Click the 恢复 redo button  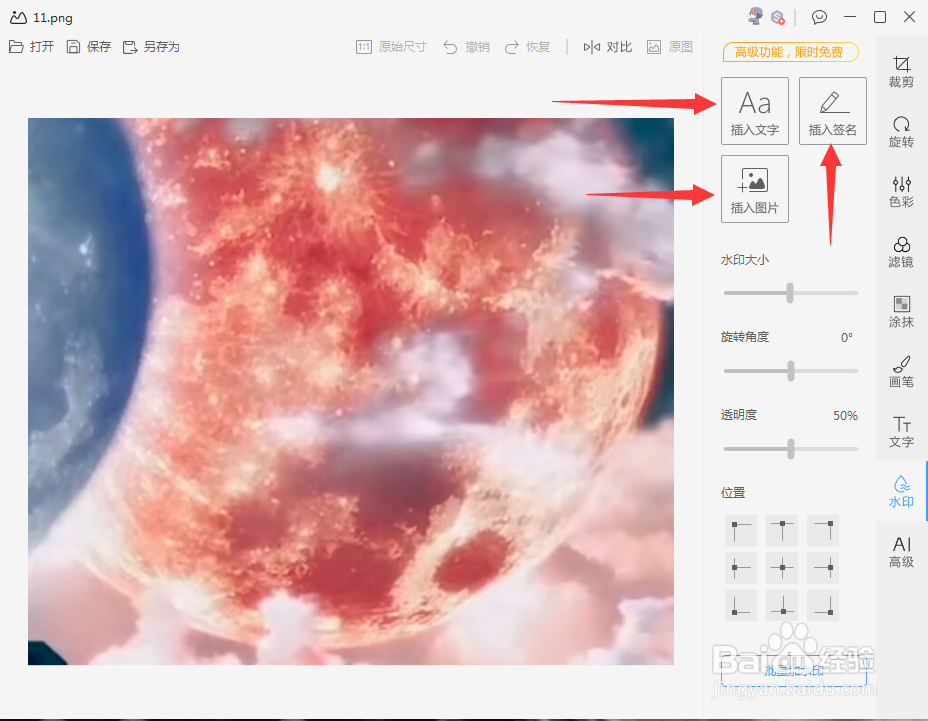click(x=527, y=47)
